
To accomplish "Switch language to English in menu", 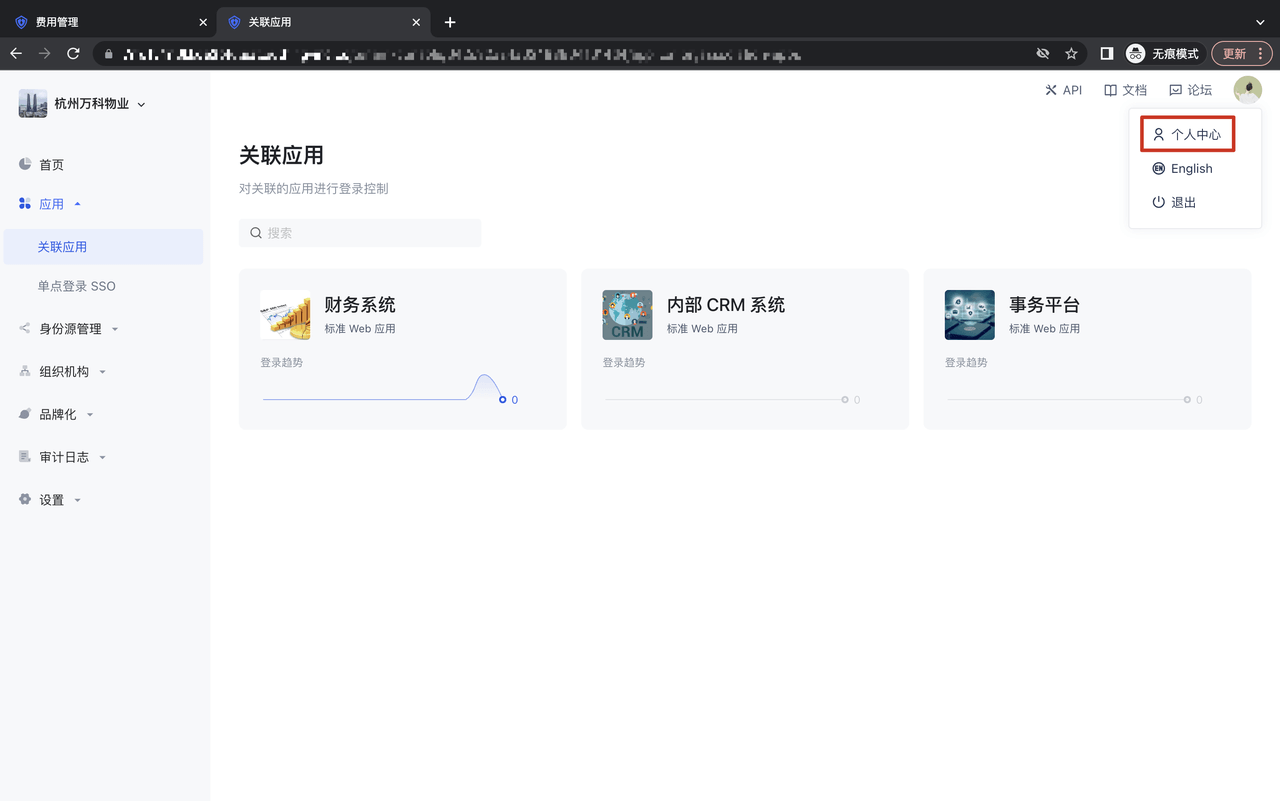I will (x=1191, y=169).
